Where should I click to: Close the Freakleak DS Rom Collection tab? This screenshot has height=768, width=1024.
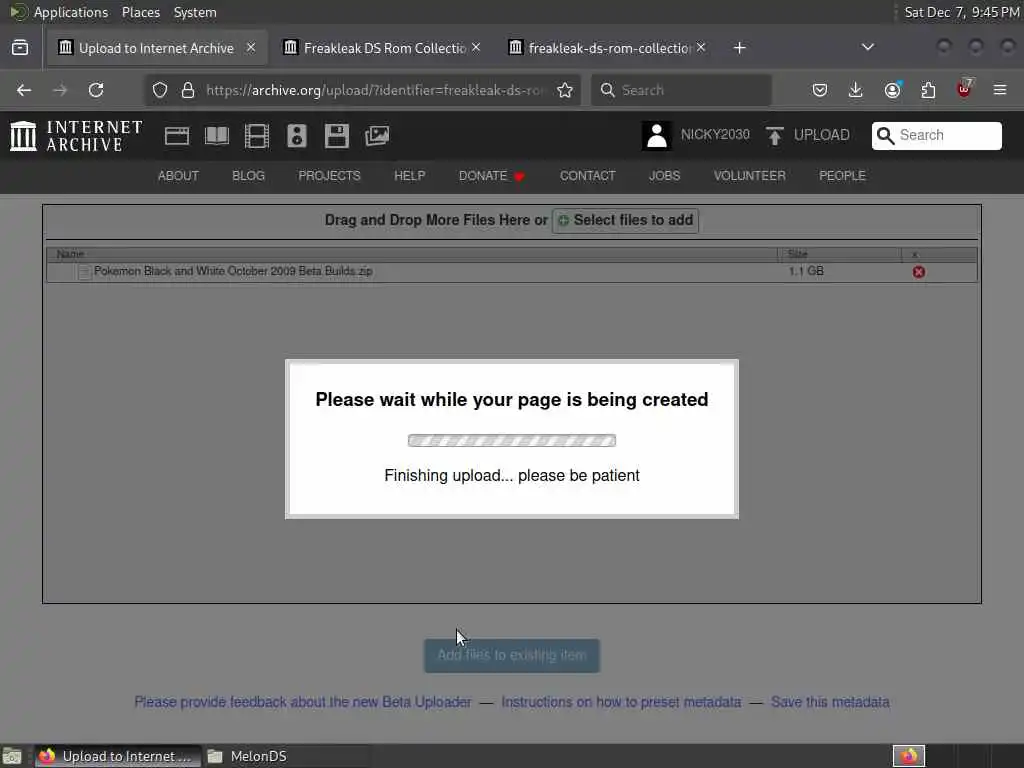476,48
